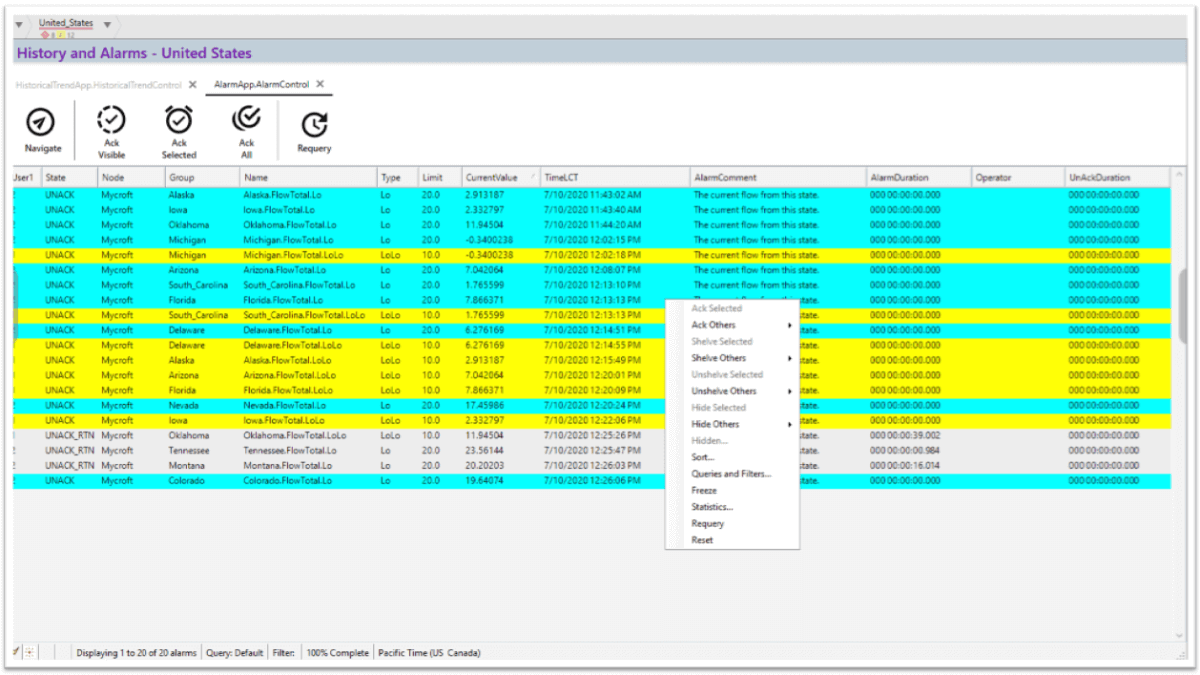This screenshot has width=1200, height=675.
Task: Click the Ack Selected alarm clock icon
Action: [x=179, y=121]
